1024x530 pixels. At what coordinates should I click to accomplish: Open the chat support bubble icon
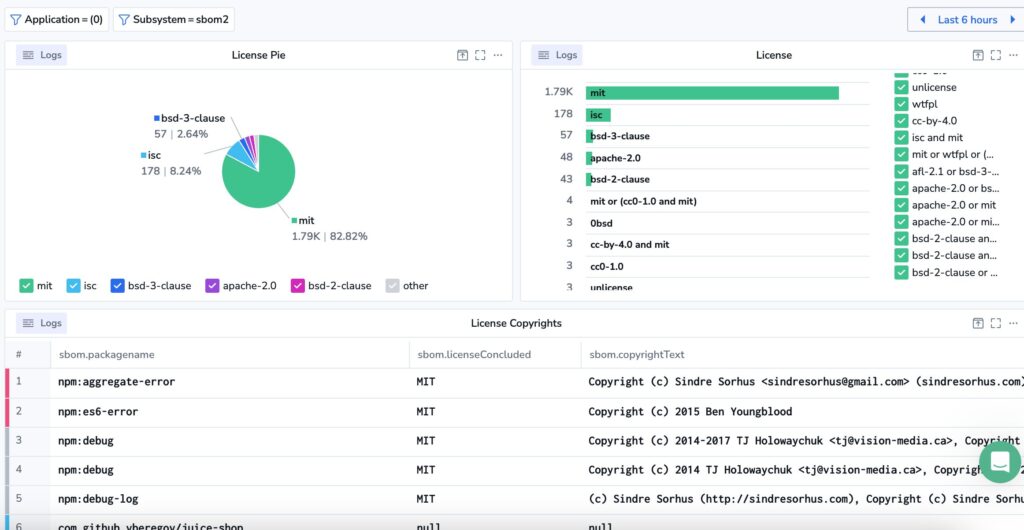tap(999, 461)
